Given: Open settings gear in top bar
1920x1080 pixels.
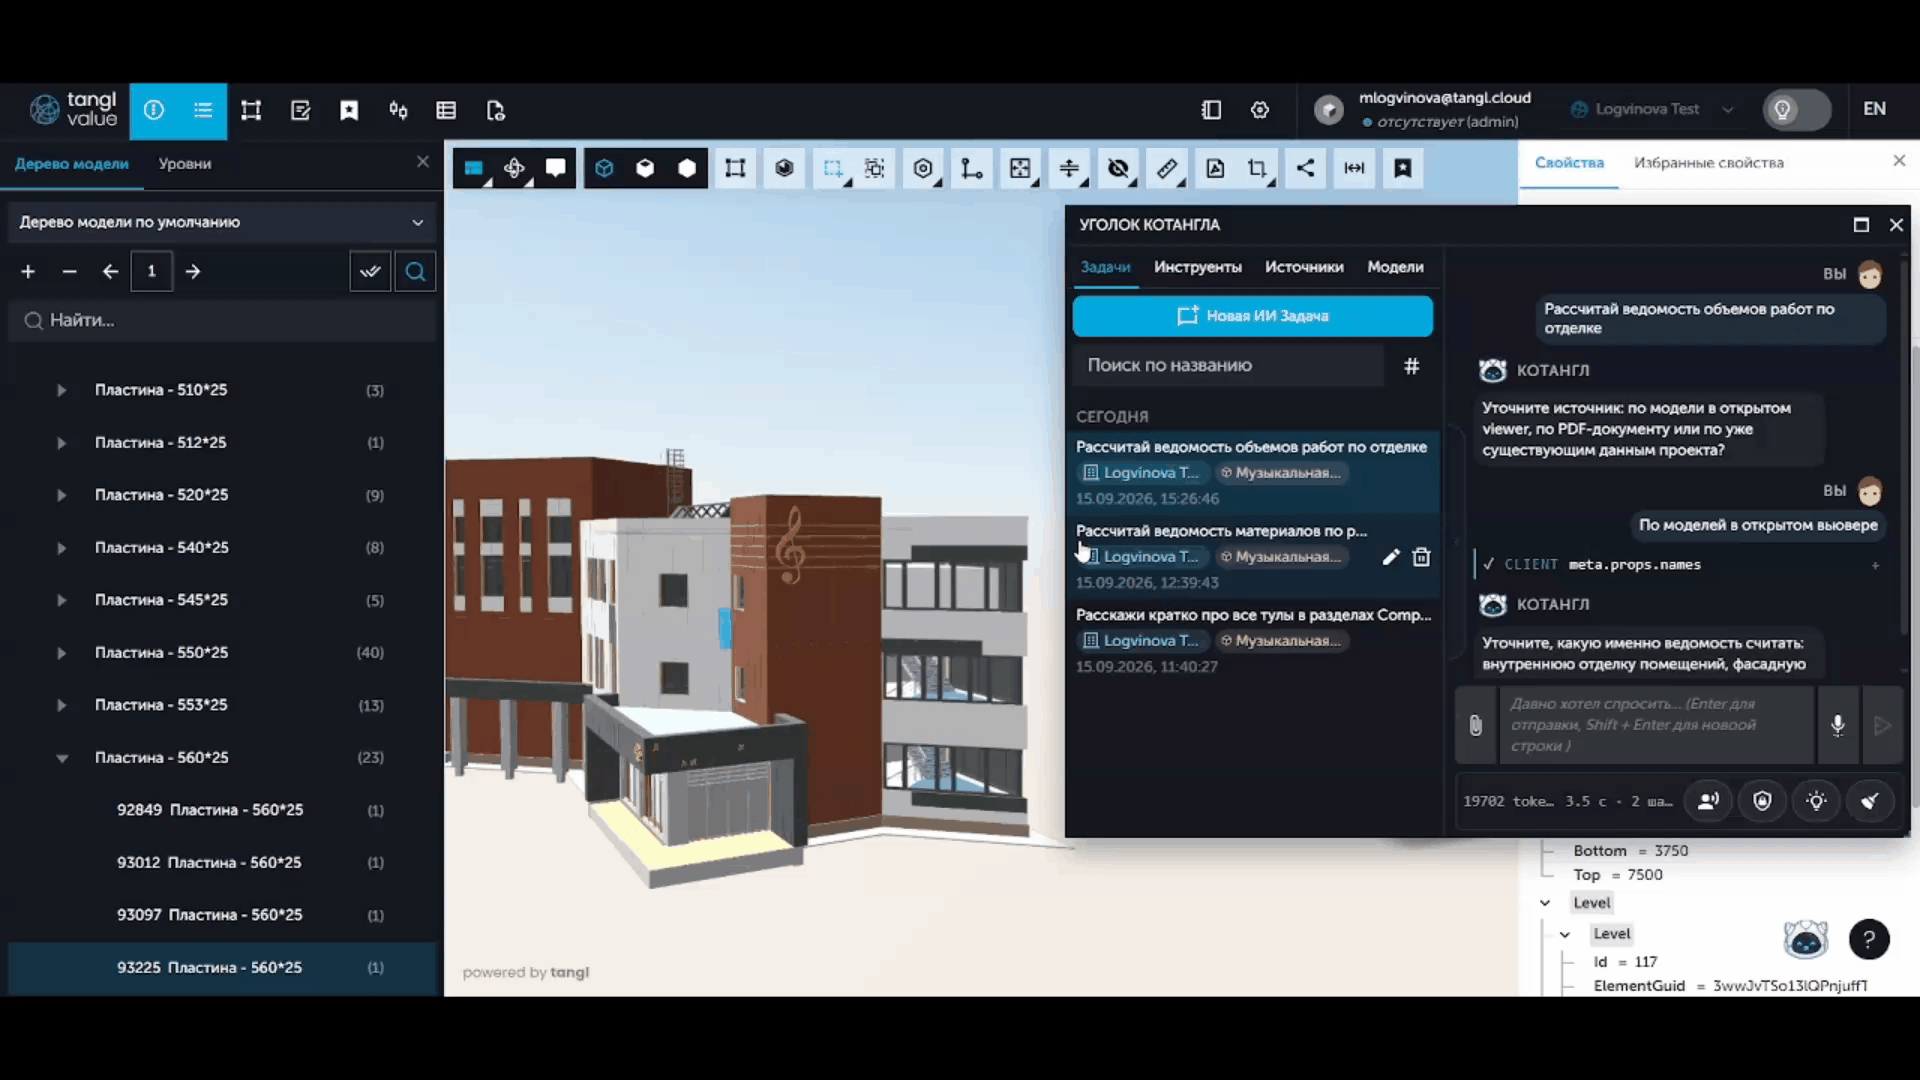Looking at the screenshot, I should point(1260,110).
